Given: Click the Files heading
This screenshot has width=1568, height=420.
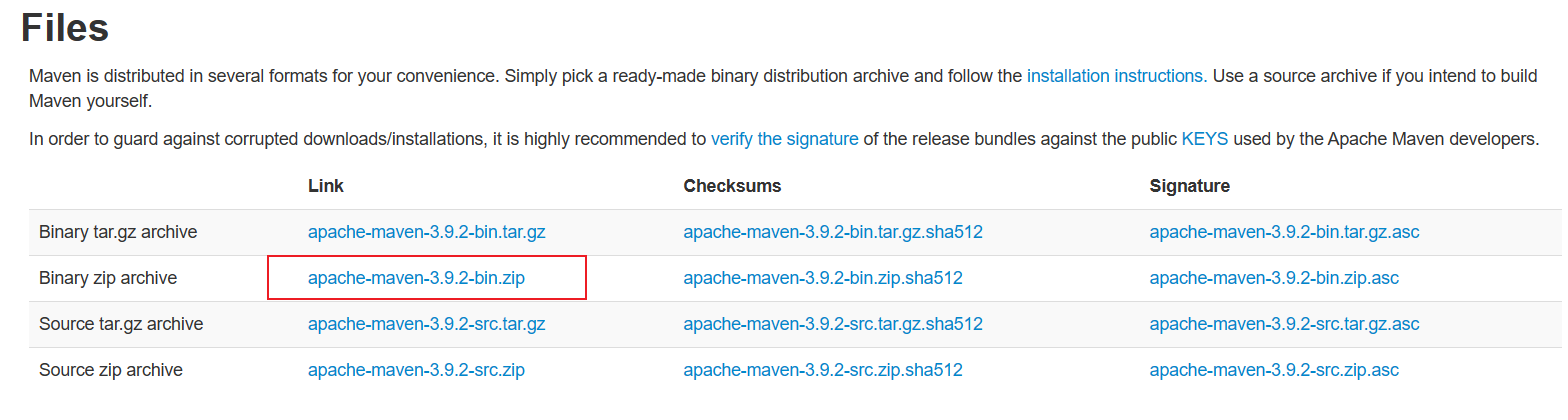Looking at the screenshot, I should (x=65, y=27).
